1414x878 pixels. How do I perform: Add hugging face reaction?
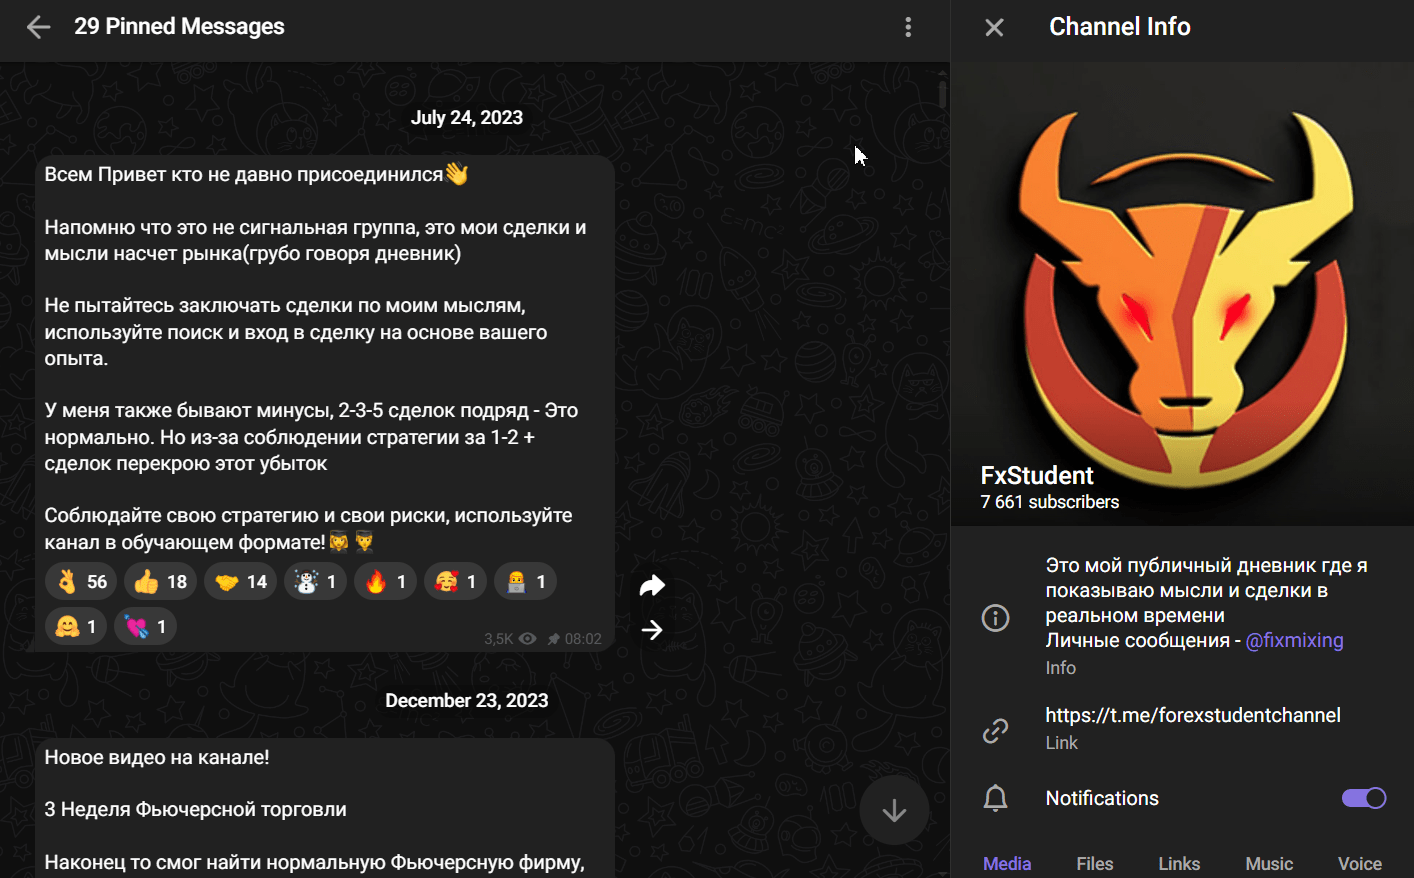pyautogui.click(x=76, y=626)
